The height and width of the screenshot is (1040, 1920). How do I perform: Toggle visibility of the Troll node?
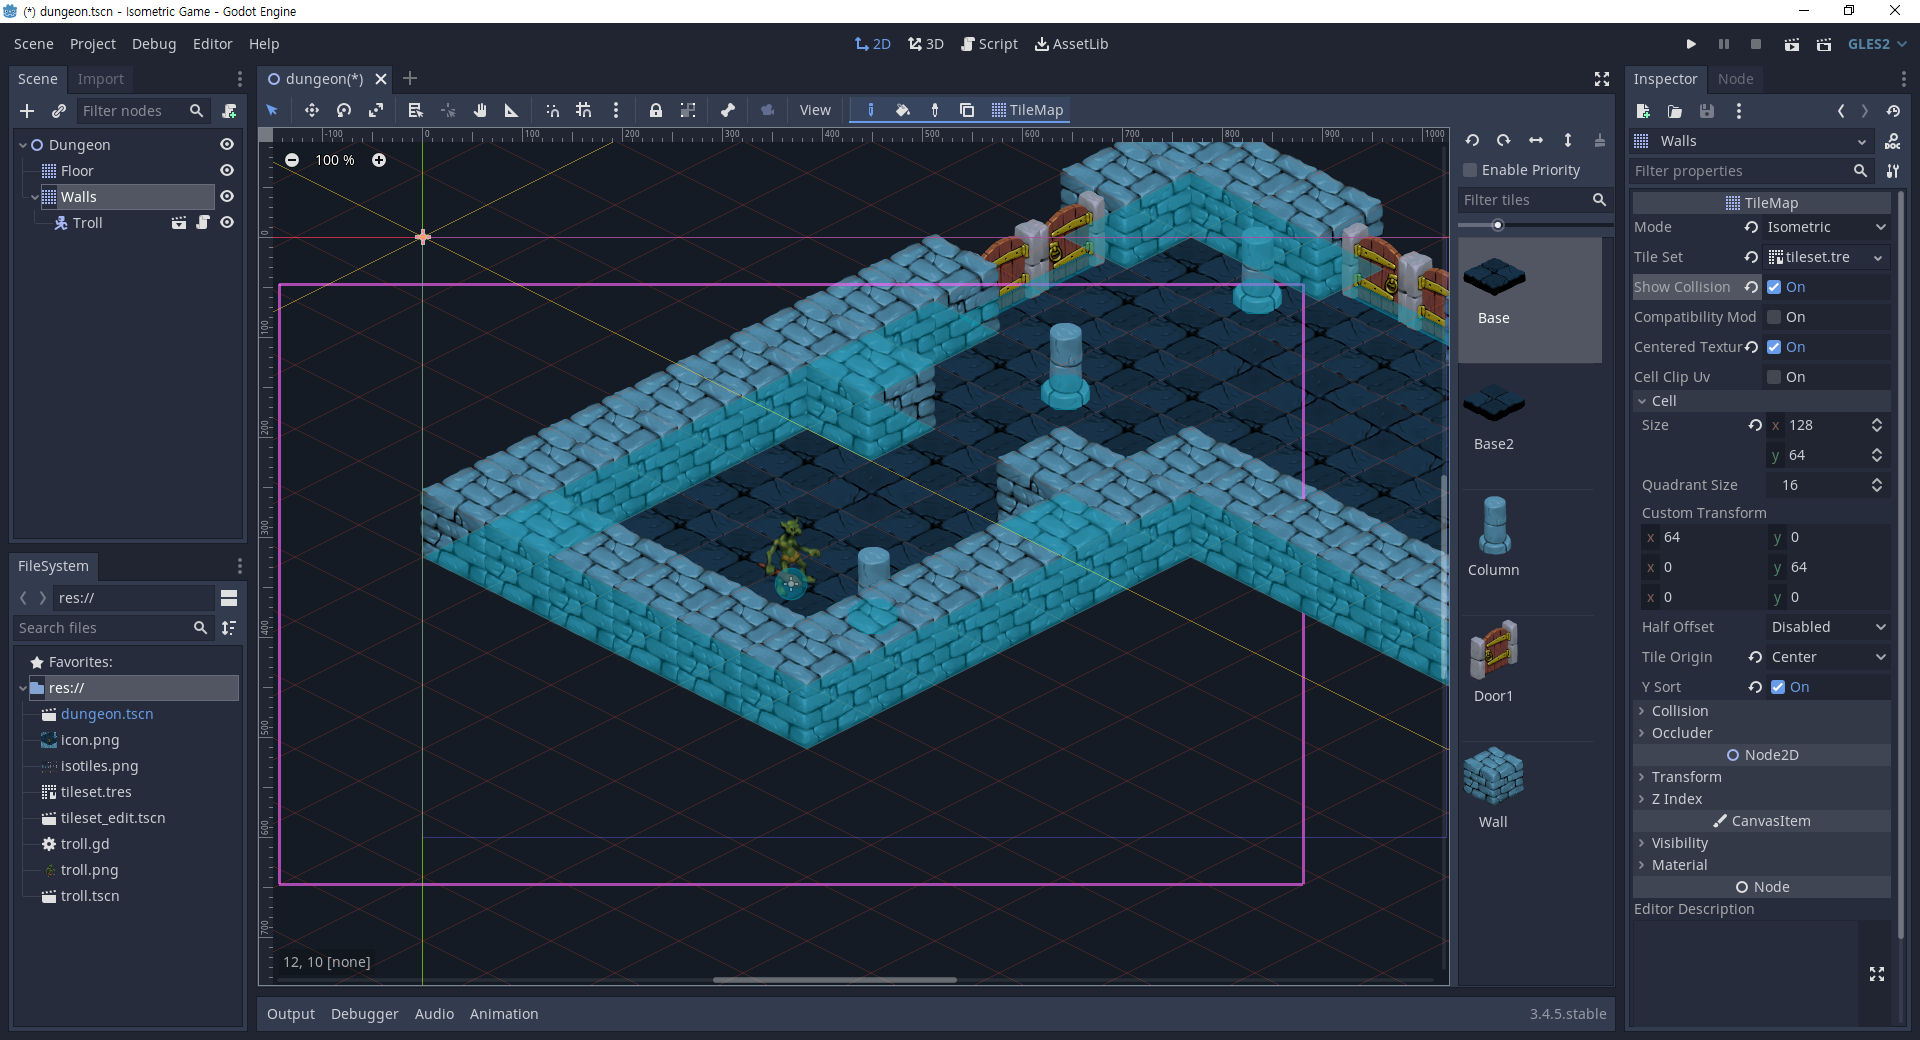[227, 223]
